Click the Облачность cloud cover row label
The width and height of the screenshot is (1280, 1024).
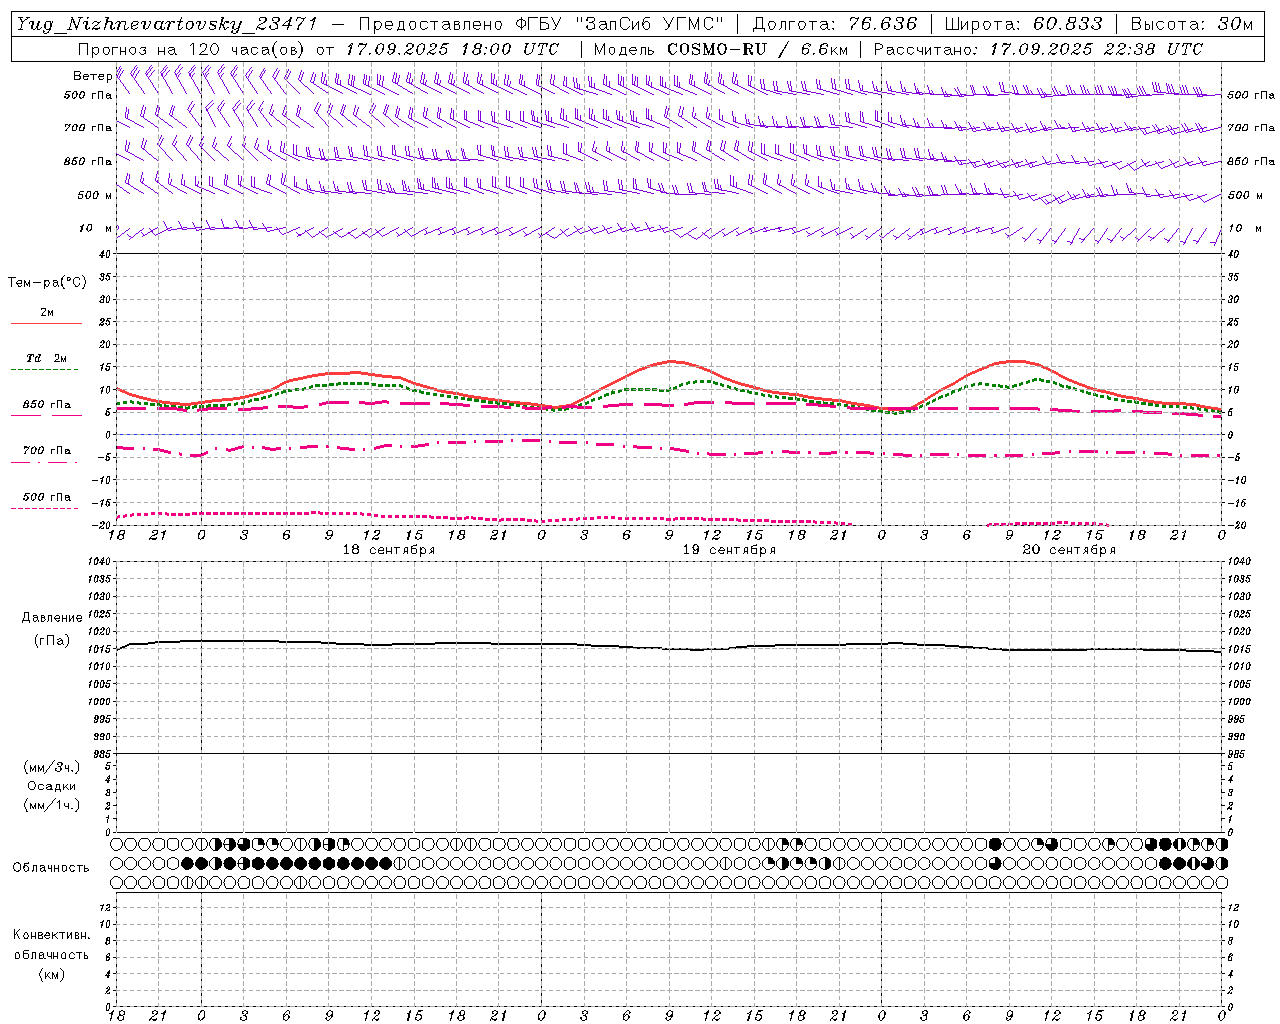tap(51, 867)
